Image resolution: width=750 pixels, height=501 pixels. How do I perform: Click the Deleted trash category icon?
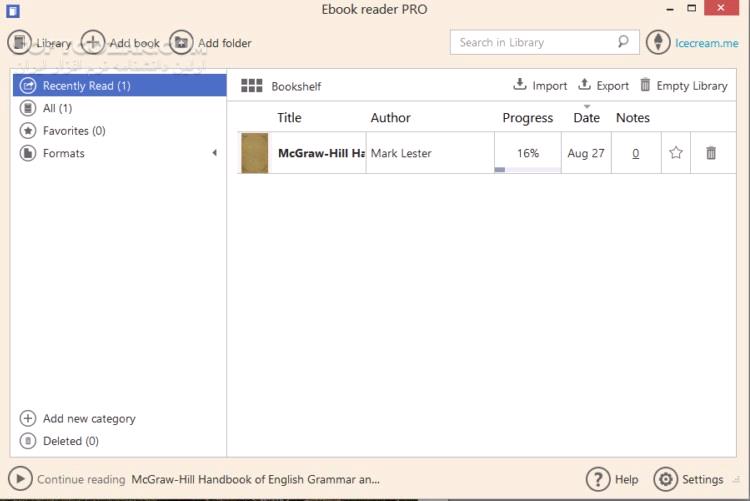pyautogui.click(x=28, y=441)
